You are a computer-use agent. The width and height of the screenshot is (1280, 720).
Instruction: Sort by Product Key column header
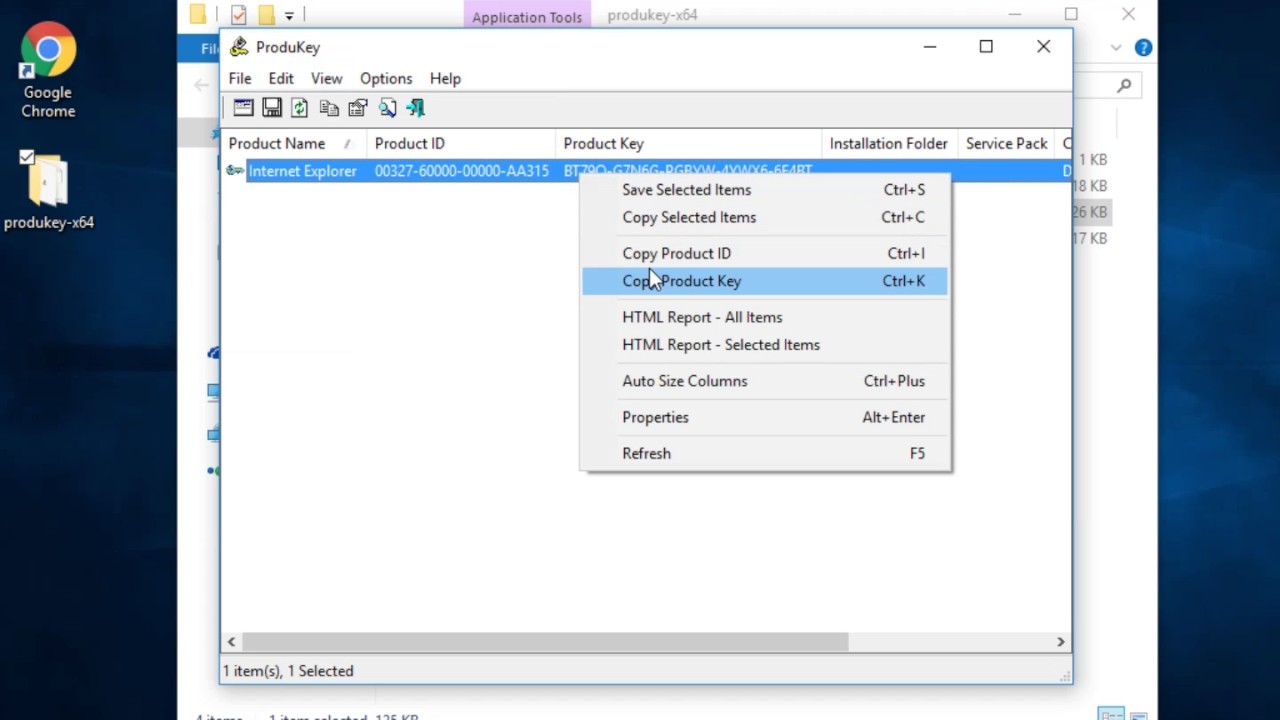(x=689, y=144)
